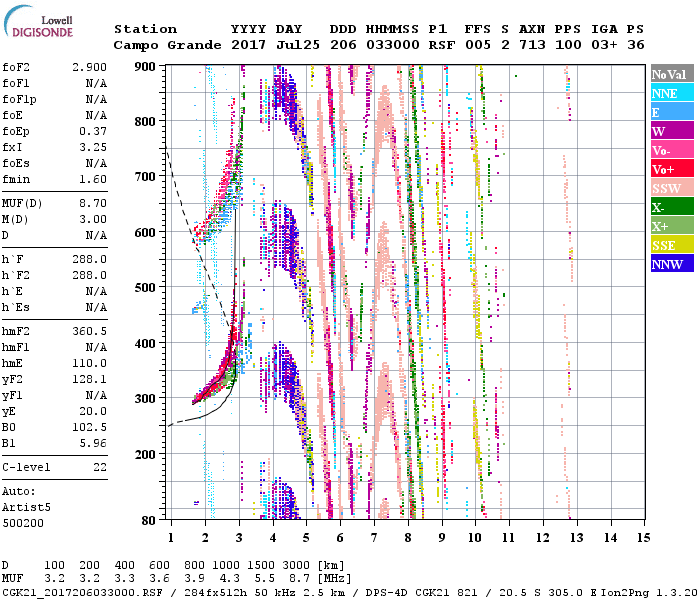700x600 pixels.
Task: Select the C-level value 22
Action: click(x=98, y=467)
